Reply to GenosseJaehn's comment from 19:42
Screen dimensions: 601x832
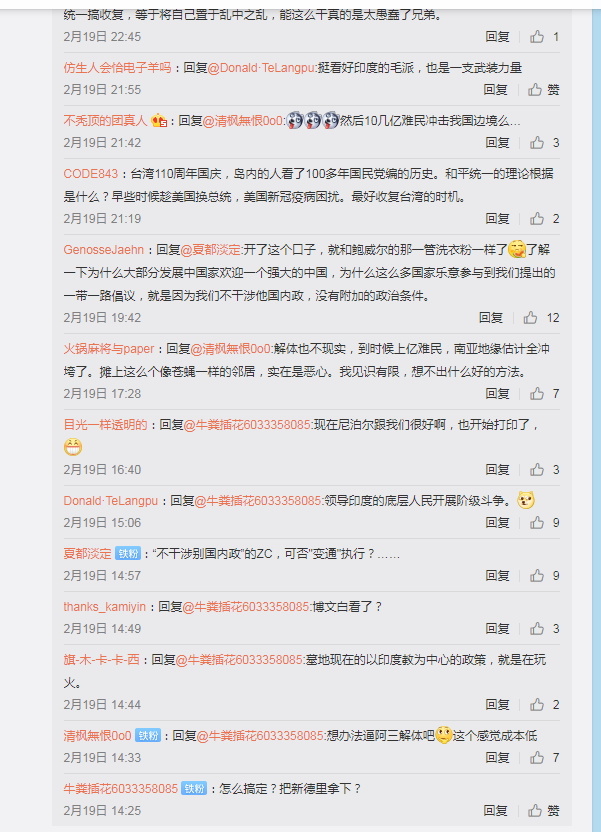pyautogui.click(x=491, y=318)
